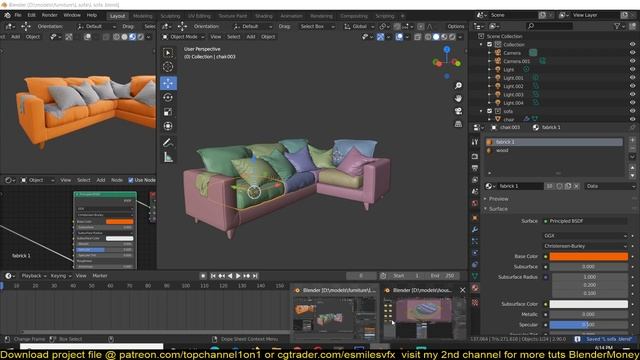Open the Output properties tab
Screen dimensions: 640x360
pos(475,168)
